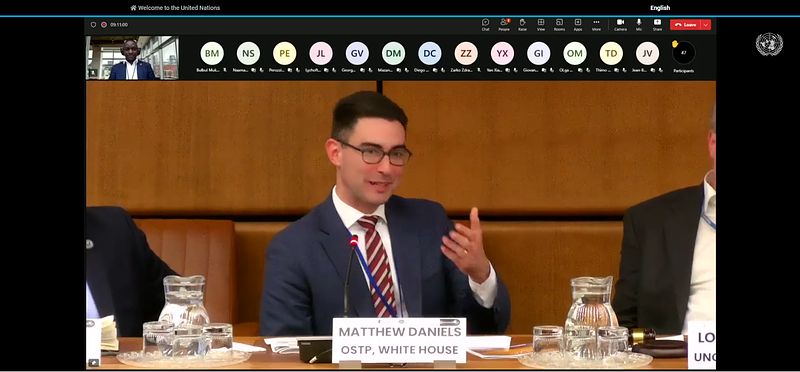800x372 pixels.
Task: Expand the 47 Participants overflow circle
Action: pyautogui.click(x=683, y=53)
